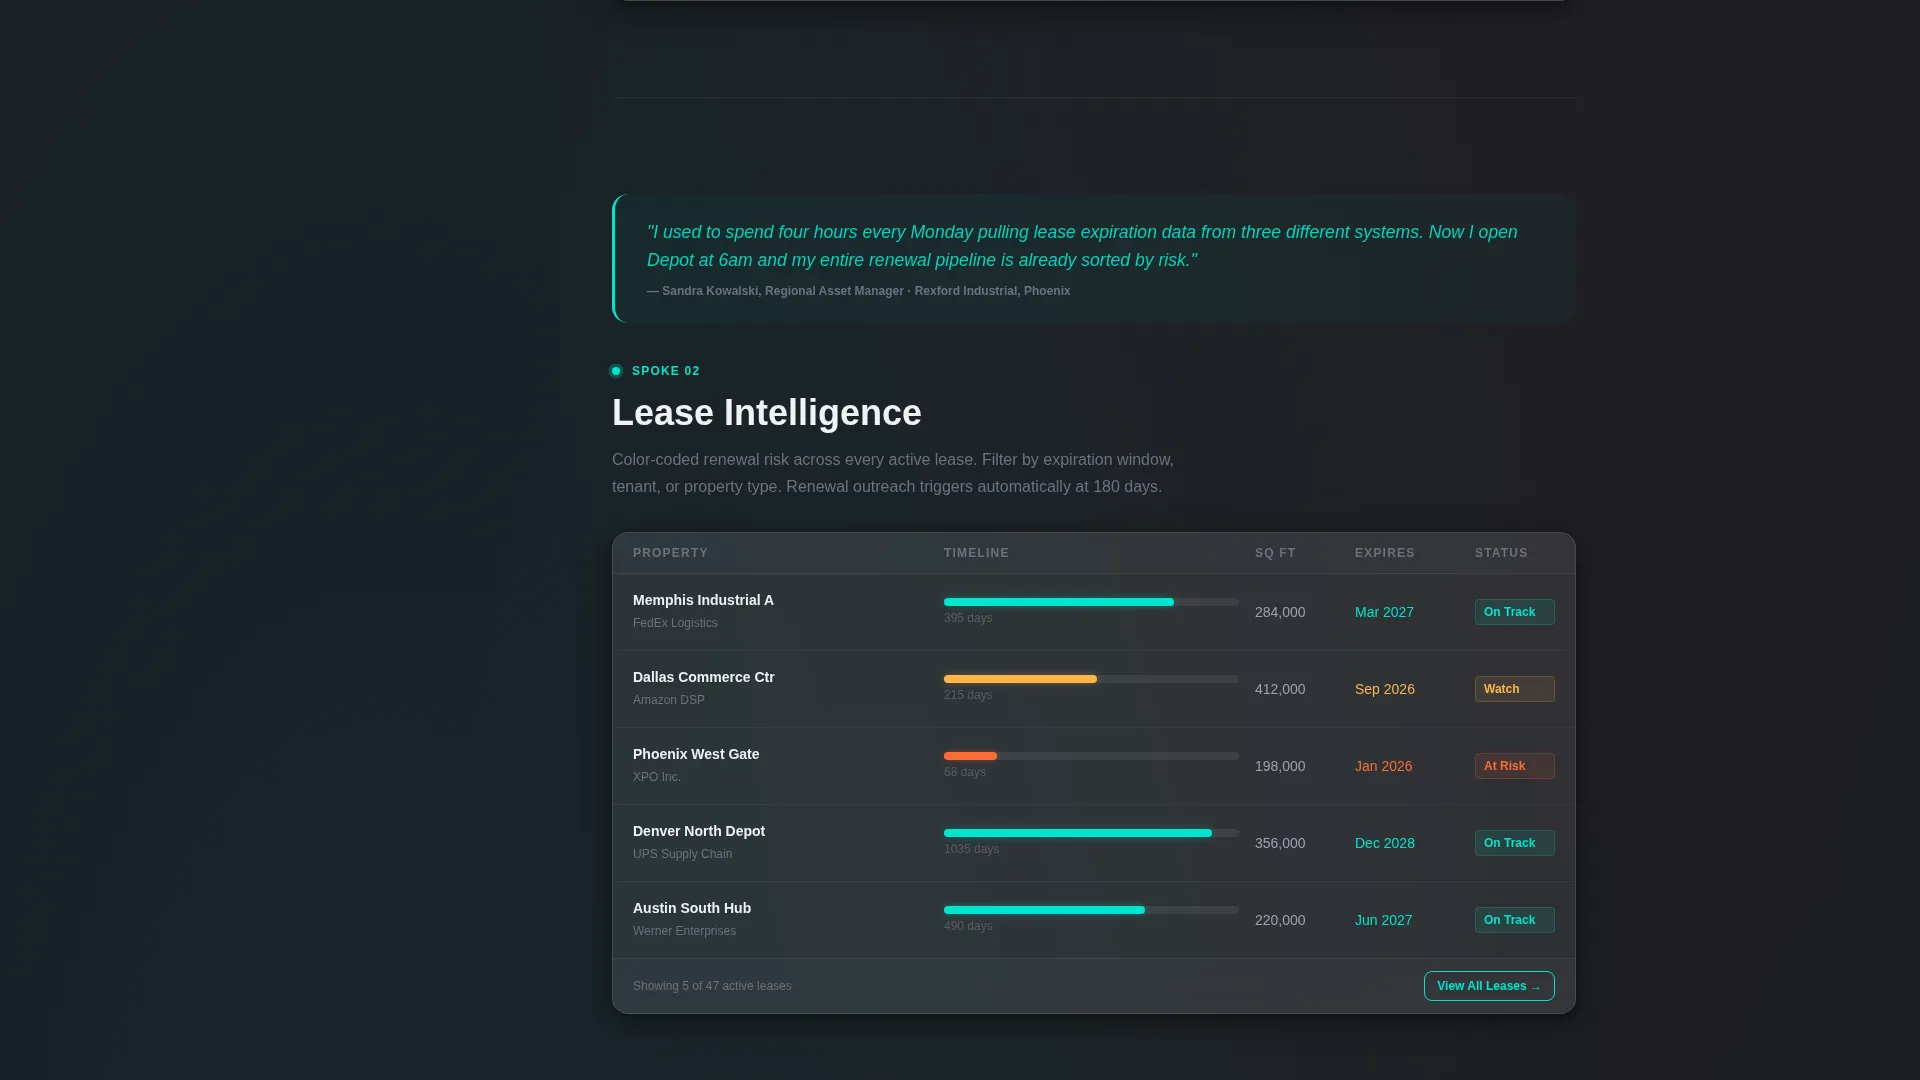Click the Werner Enterprises tenant name
The width and height of the screenshot is (1920, 1080).
pos(684,931)
